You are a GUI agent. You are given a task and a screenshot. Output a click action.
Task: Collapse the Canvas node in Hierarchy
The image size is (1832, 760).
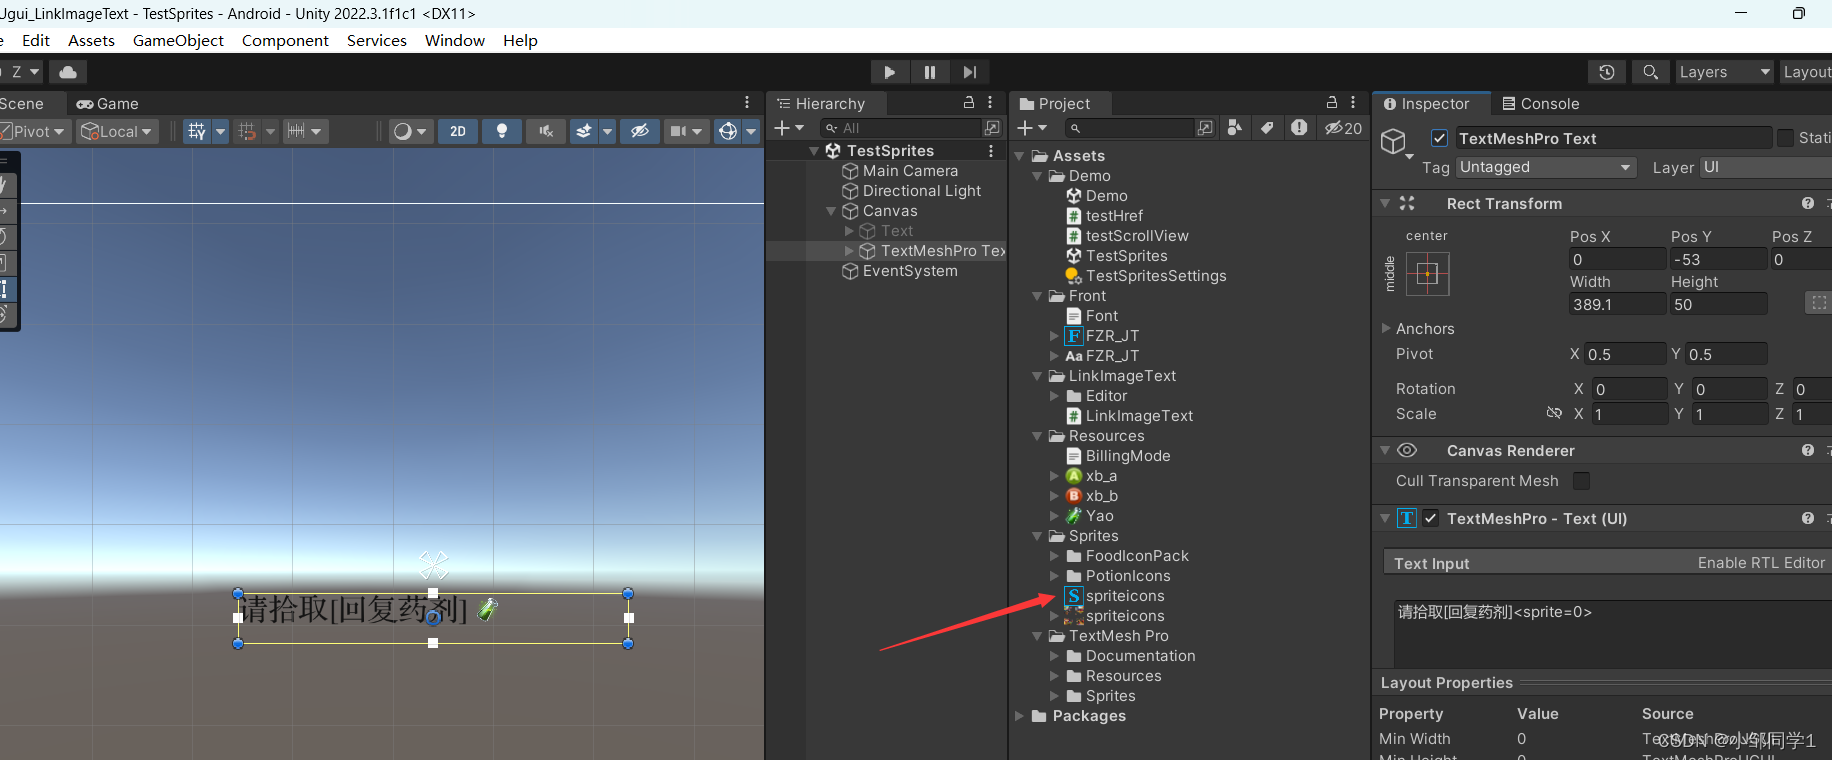[x=831, y=211]
